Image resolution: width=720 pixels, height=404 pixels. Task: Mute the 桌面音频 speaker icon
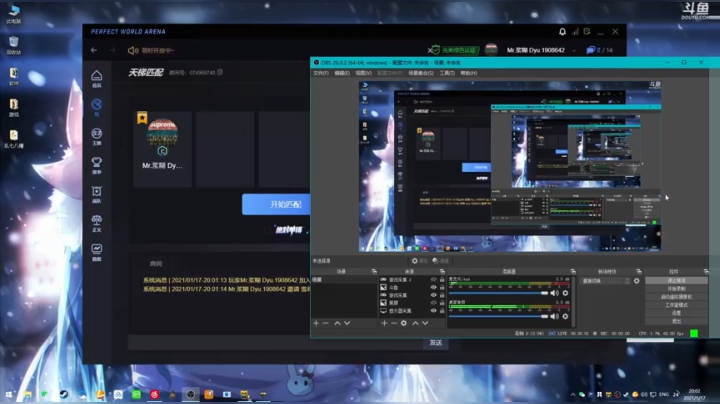point(555,316)
